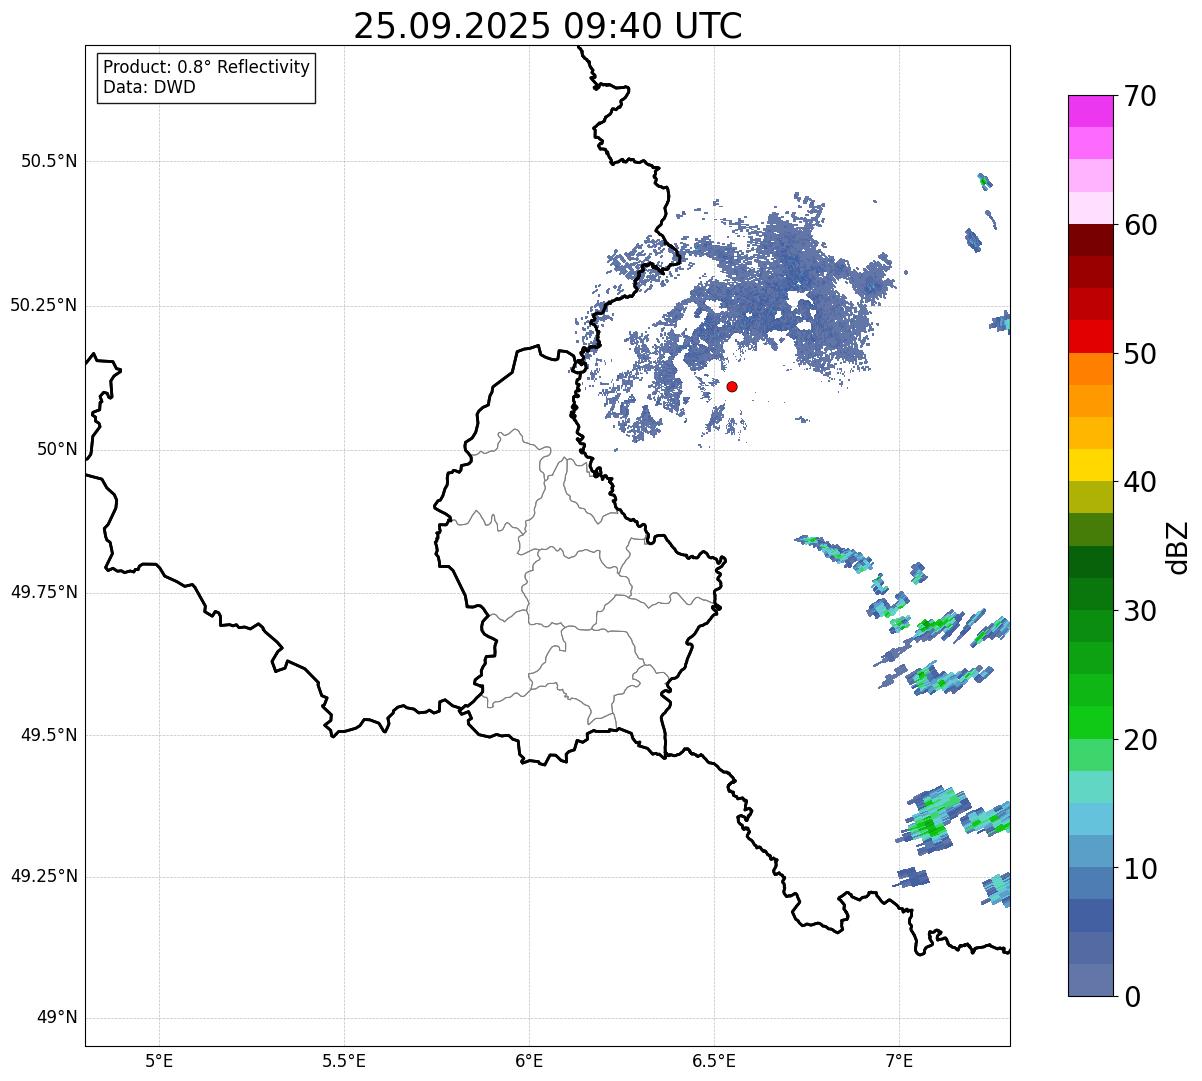Click the 7°E longitude label
Viewport: 1202px width, 1081px height.
click(x=899, y=1060)
